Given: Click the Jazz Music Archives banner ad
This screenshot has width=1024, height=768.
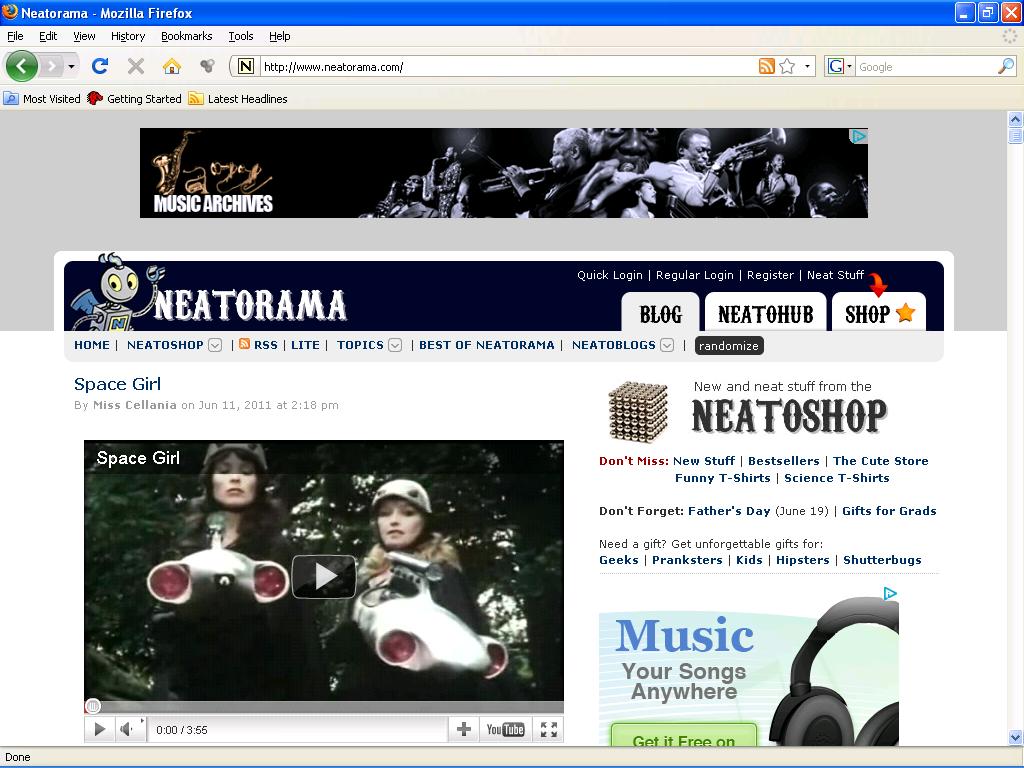Looking at the screenshot, I should [x=504, y=173].
